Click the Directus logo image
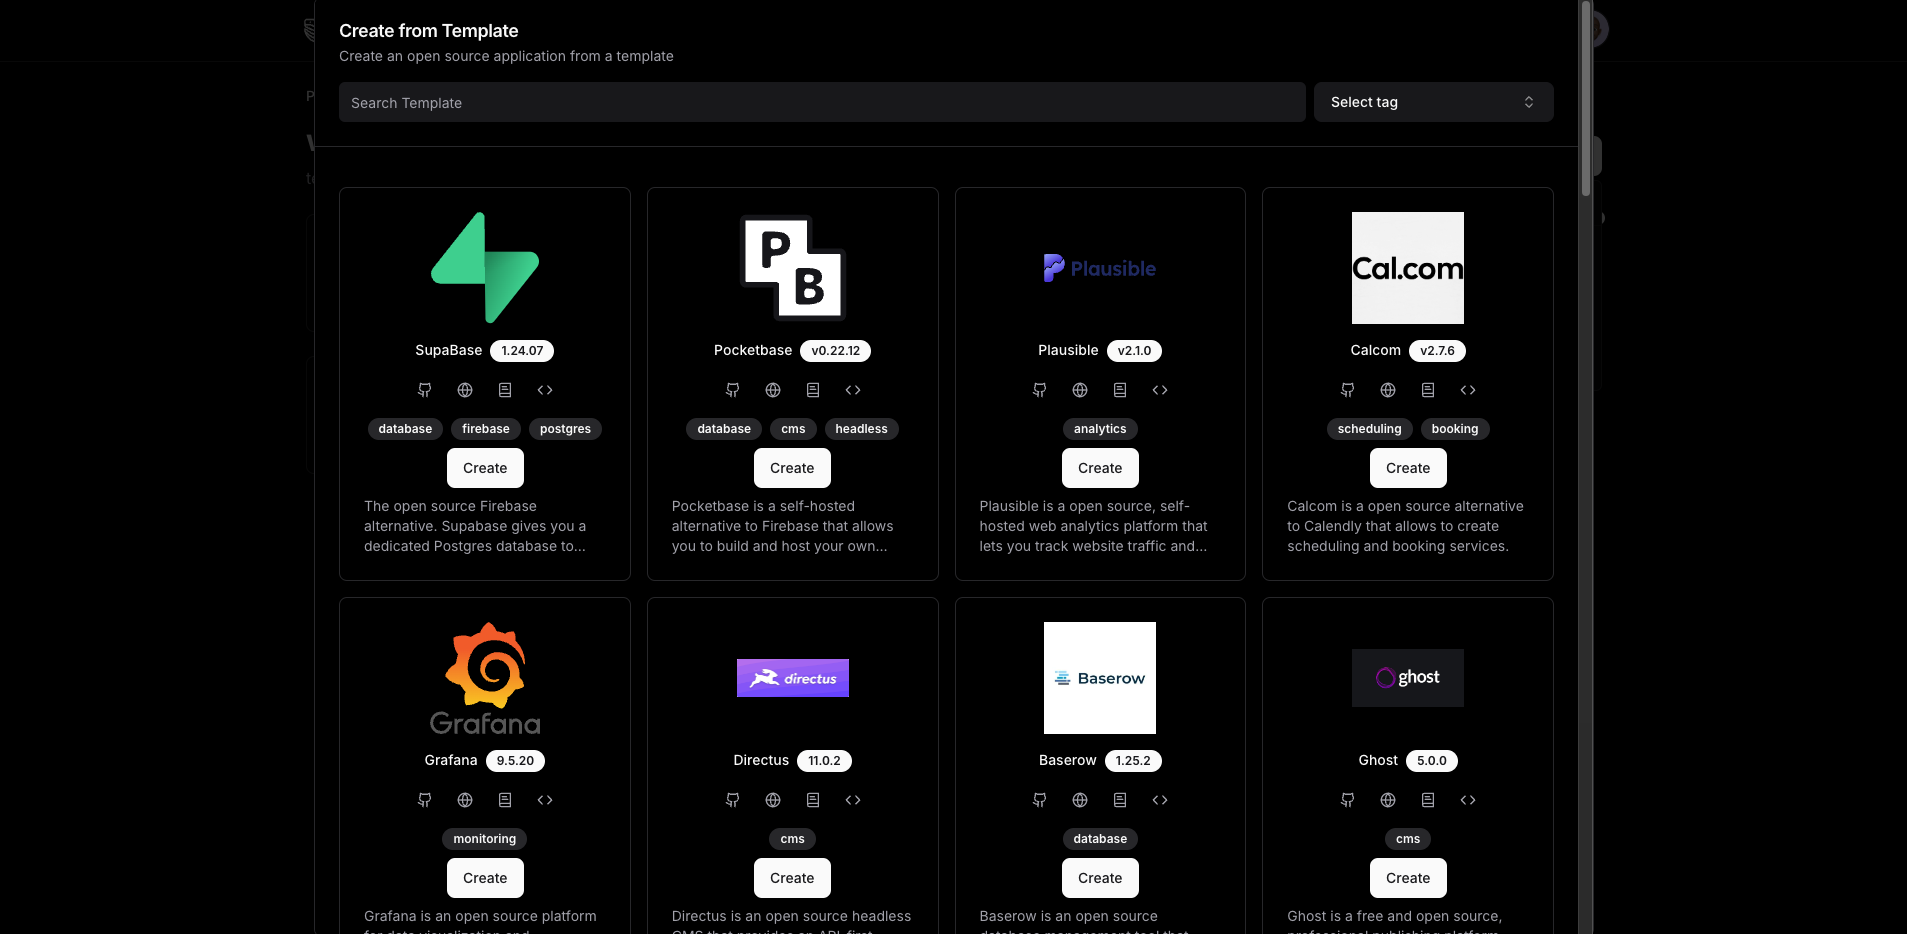Image resolution: width=1907 pixels, height=934 pixels. click(793, 678)
